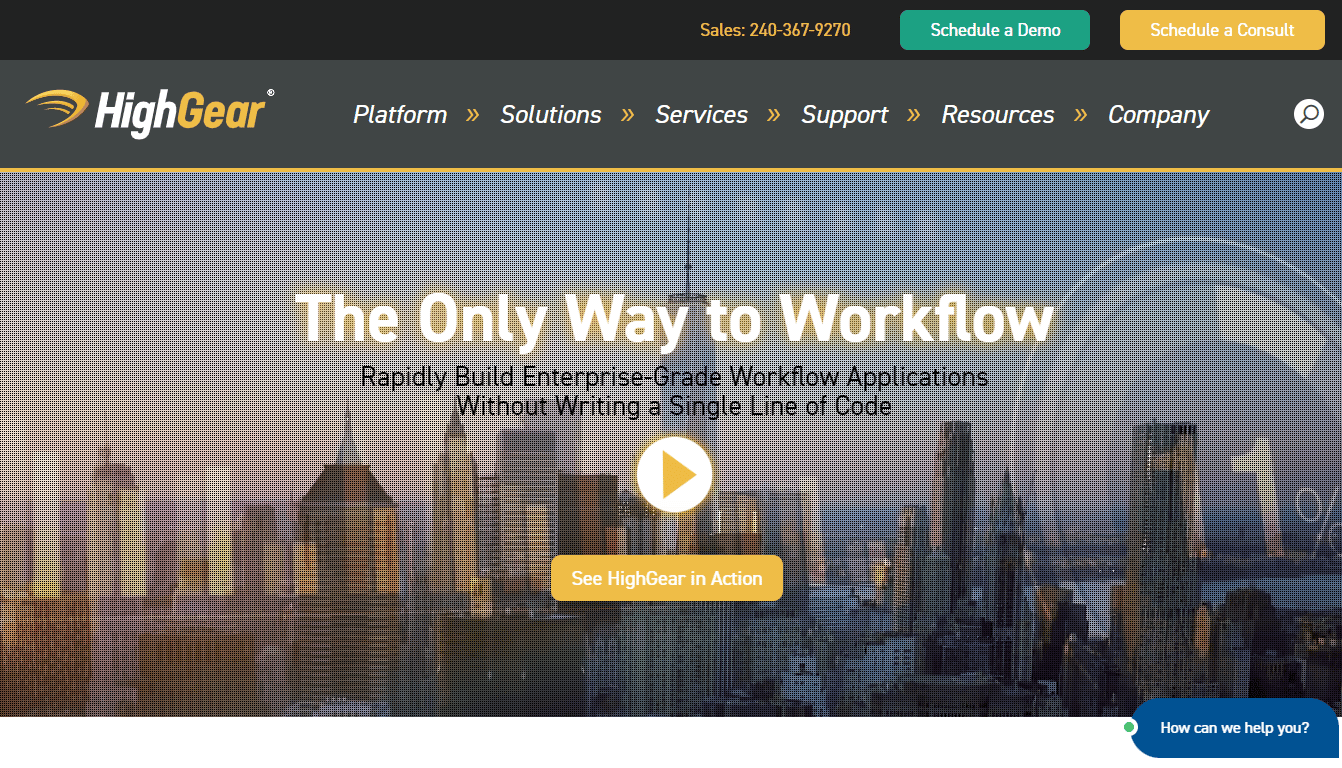The width and height of the screenshot is (1342, 768).
Task: Click the Sales phone number link
Action: point(775,30)
